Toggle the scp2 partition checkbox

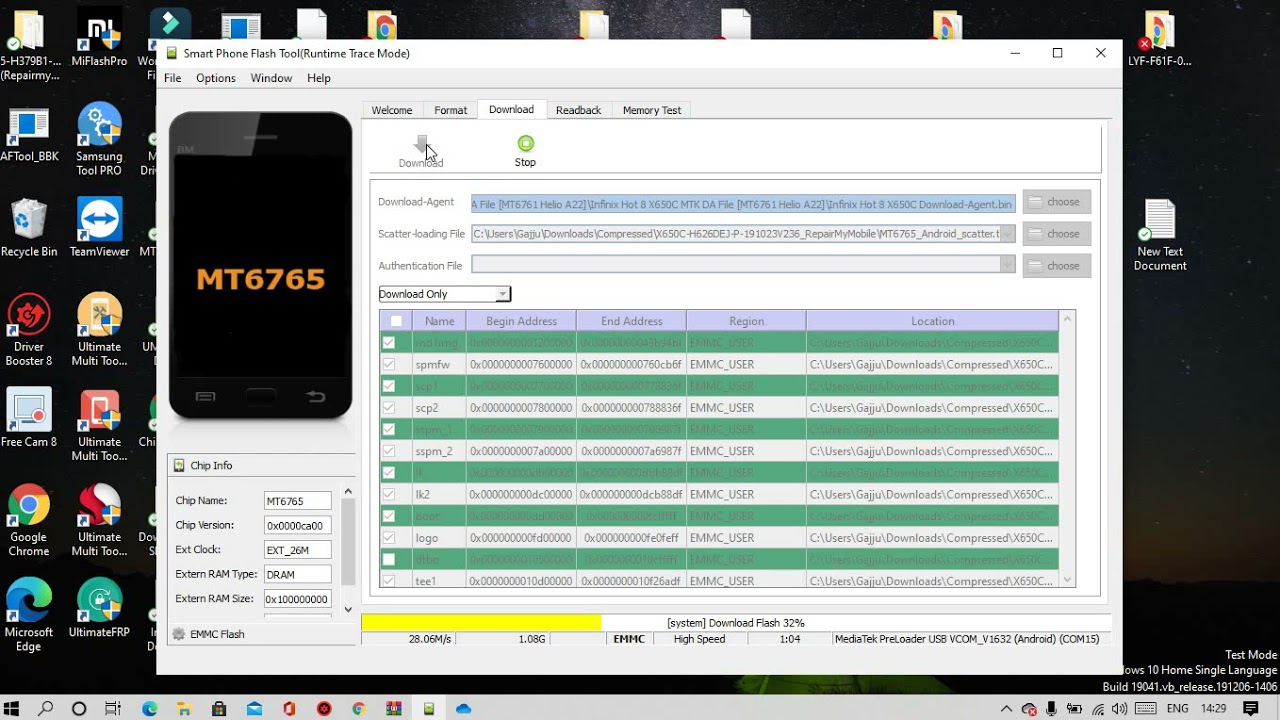389,408
